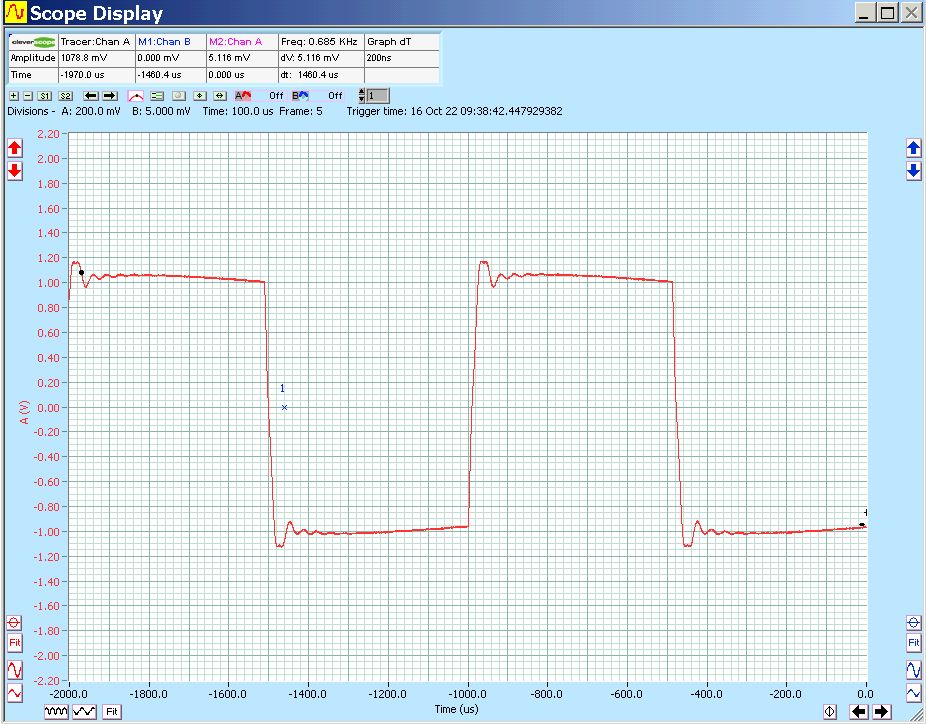Click the small red sine-wave amplitude icon
The image size is (926, 724).
[14, 693]
